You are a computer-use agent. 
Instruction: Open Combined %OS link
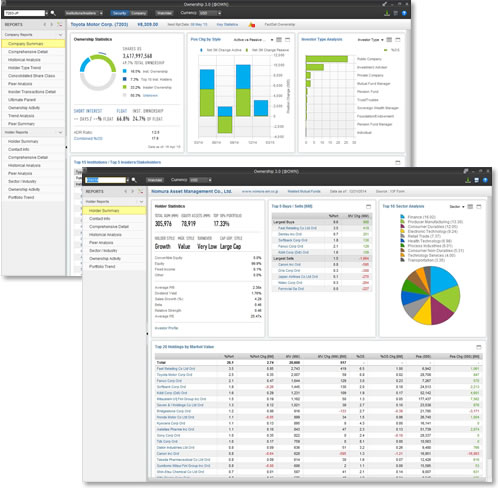coord(88,138)
